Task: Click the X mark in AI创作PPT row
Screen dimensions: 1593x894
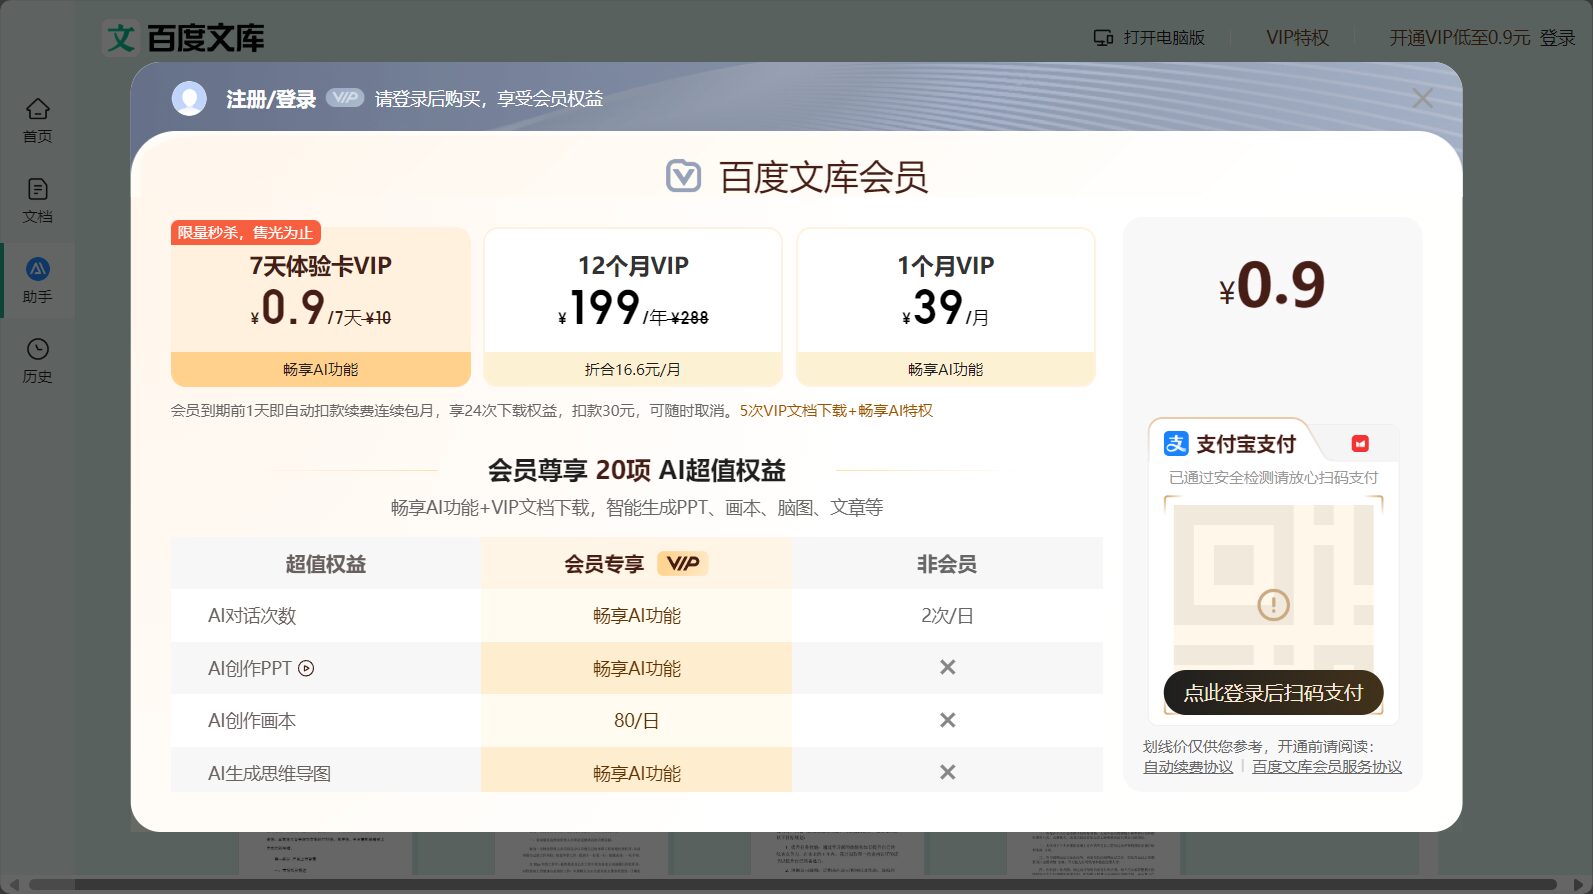Action: 947,667
